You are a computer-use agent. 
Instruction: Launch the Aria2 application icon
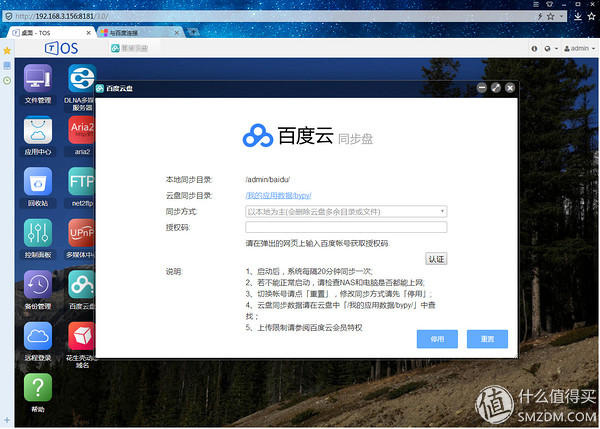[x=82, y=130]
